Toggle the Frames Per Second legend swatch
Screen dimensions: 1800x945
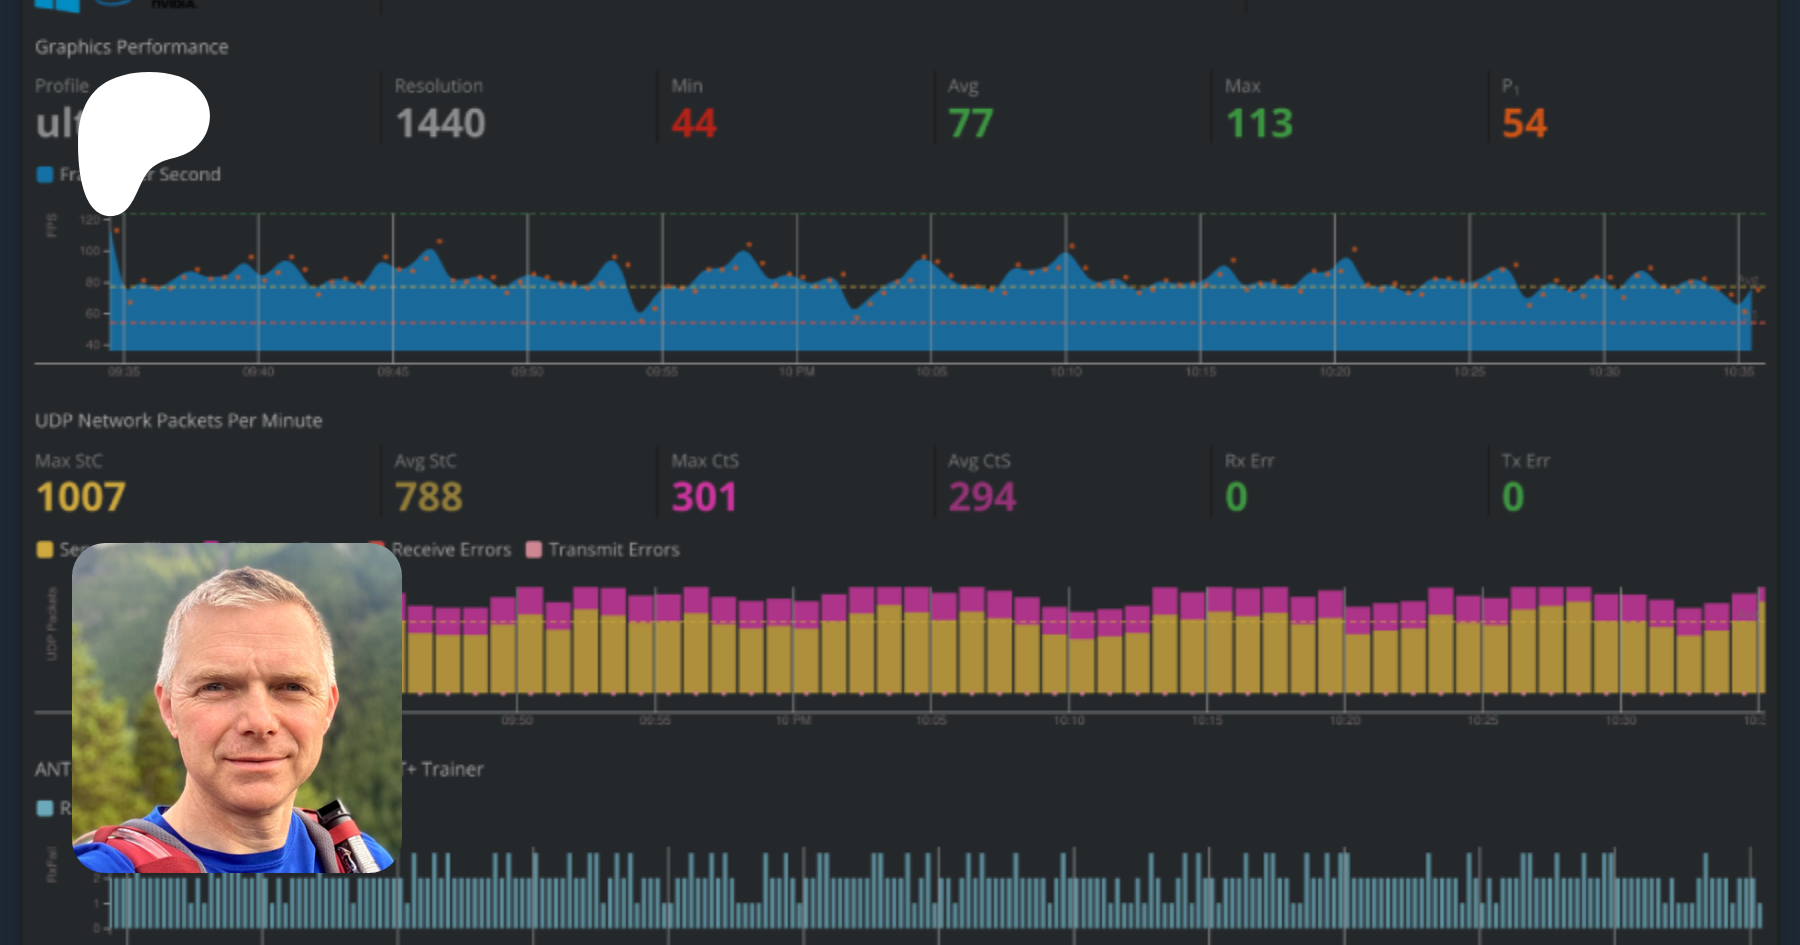click(45, 175)
